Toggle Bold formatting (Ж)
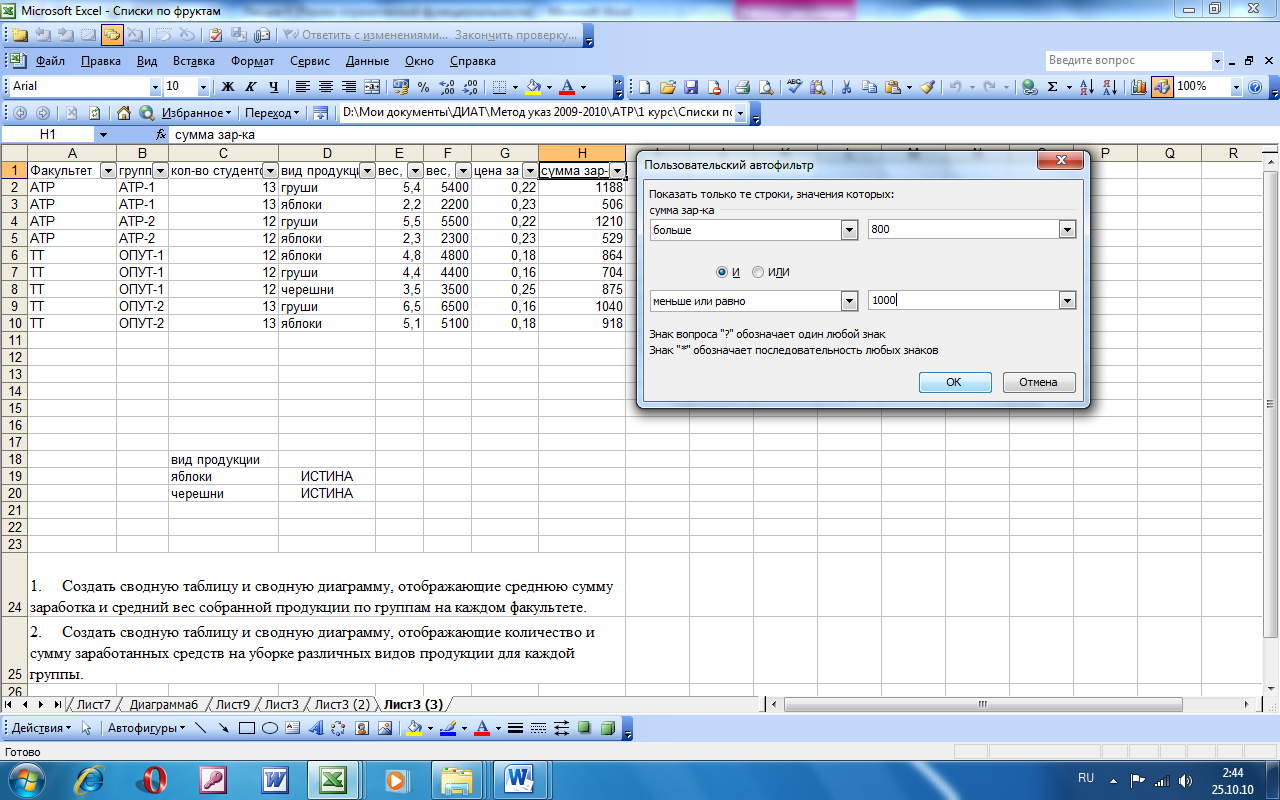This screenshot has width=1280, height=800. tap(227, 87)
